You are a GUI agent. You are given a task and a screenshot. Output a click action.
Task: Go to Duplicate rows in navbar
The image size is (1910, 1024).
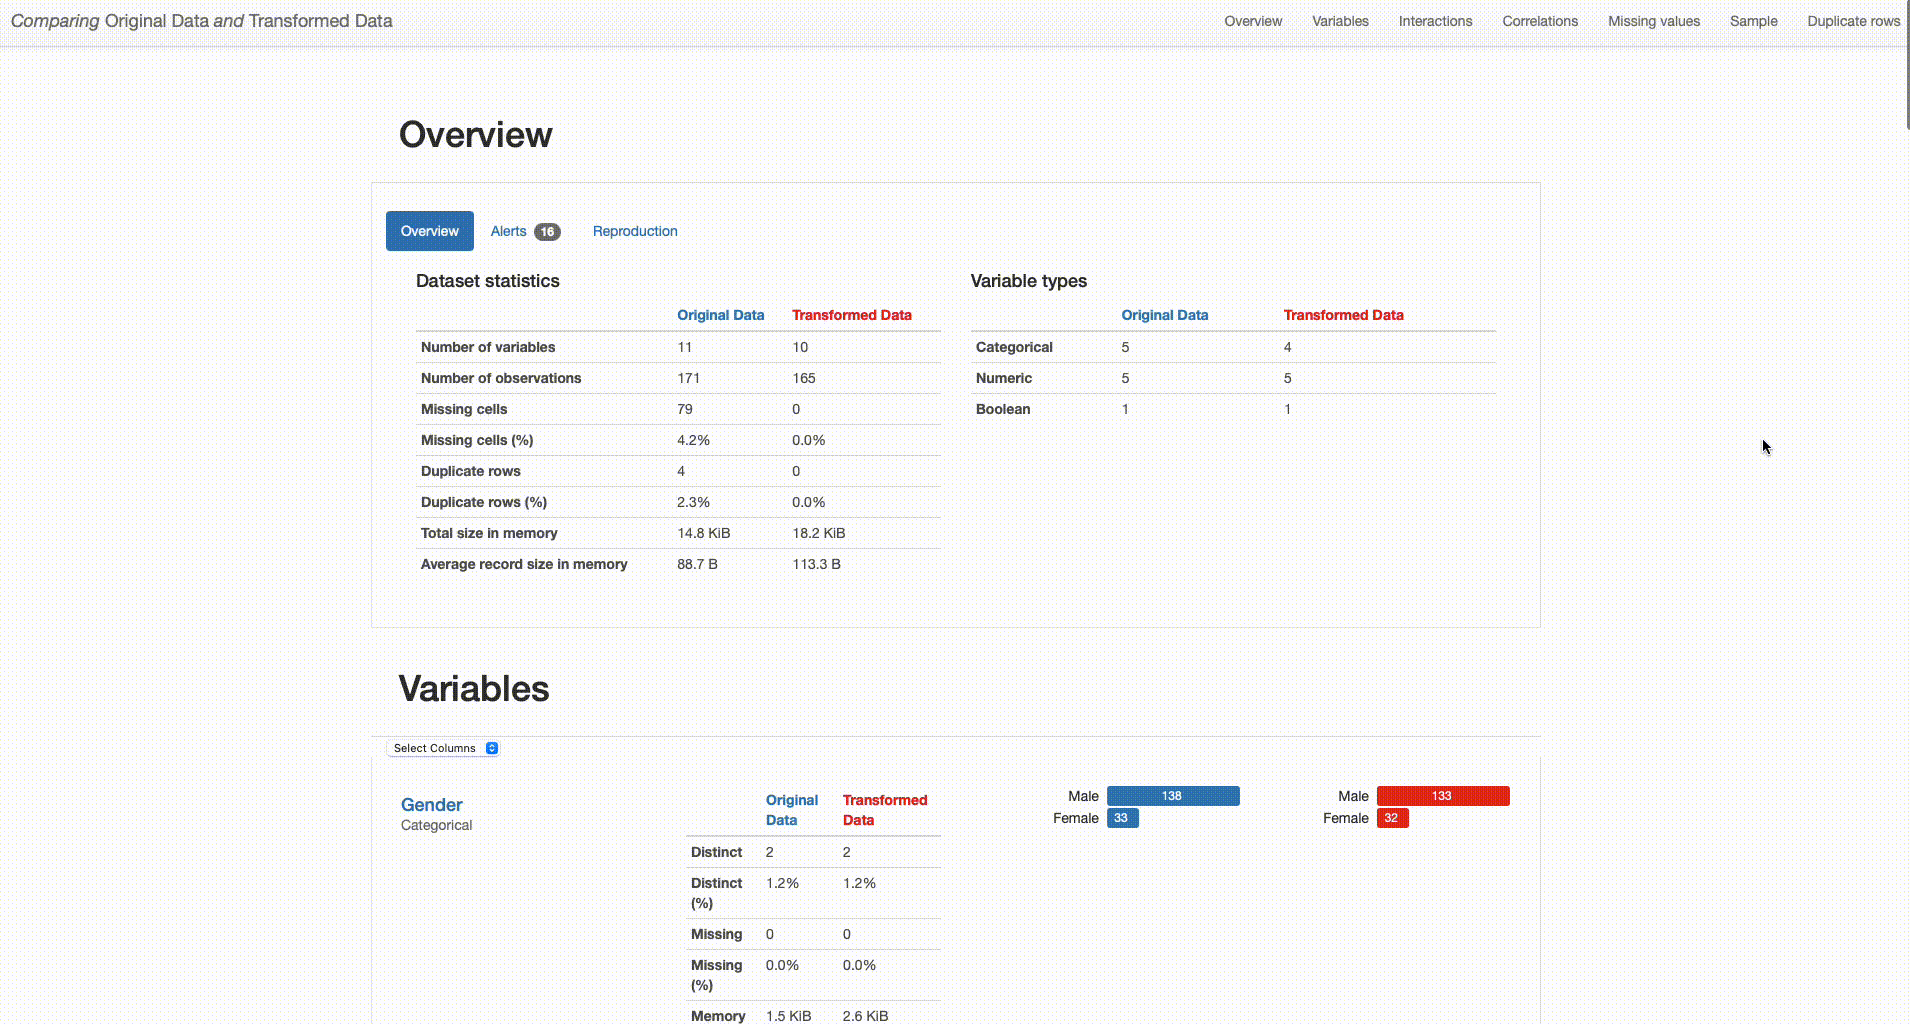[1853, 21]
